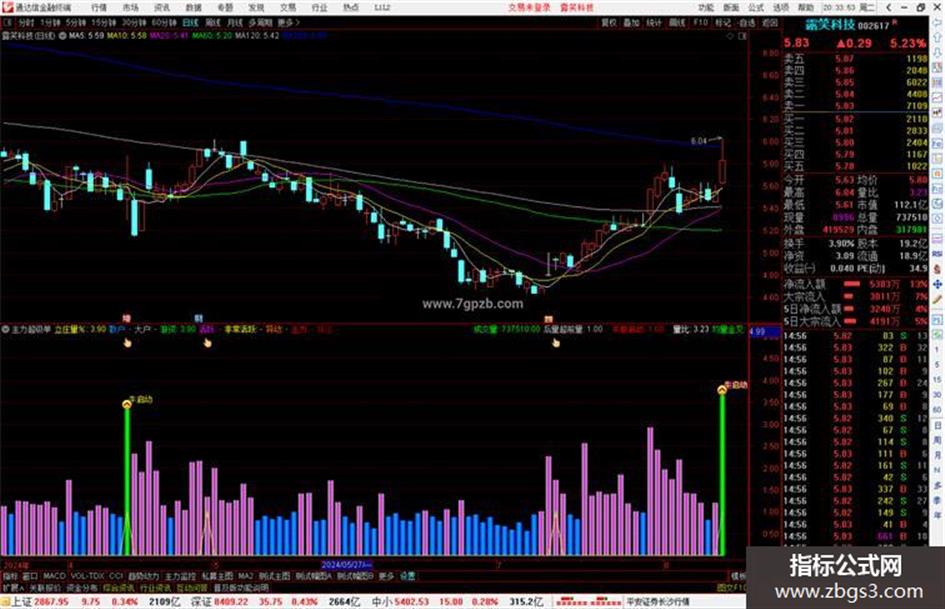Click the 交易未登录 link
Image resolution: width=945 pixels, height=609 pixels.
tap(529, 8)
